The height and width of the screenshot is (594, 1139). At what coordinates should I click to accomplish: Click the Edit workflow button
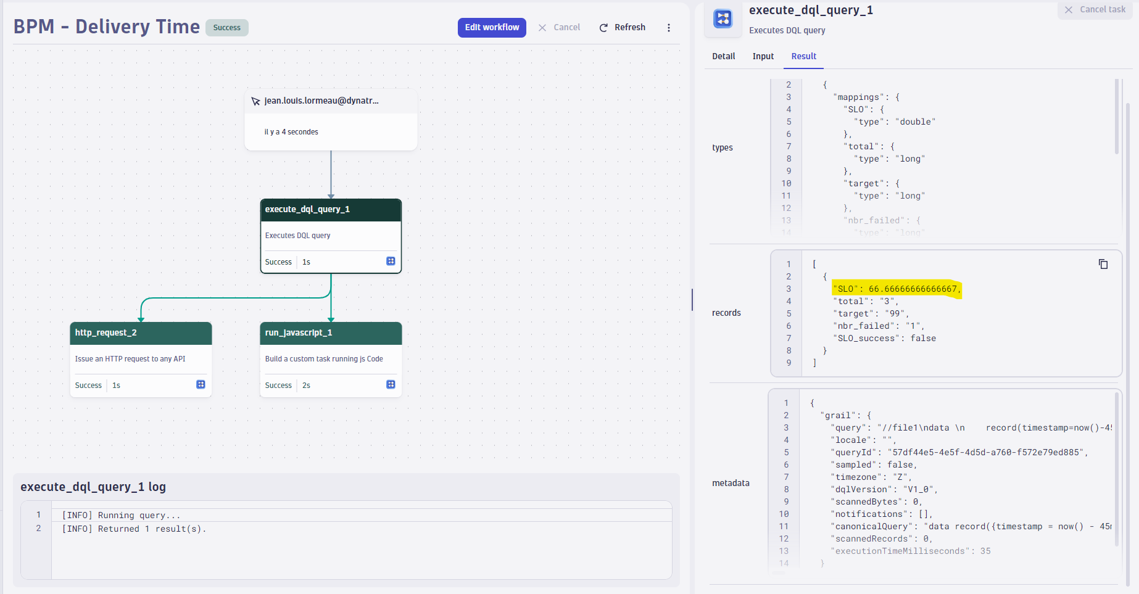point(491,27)
